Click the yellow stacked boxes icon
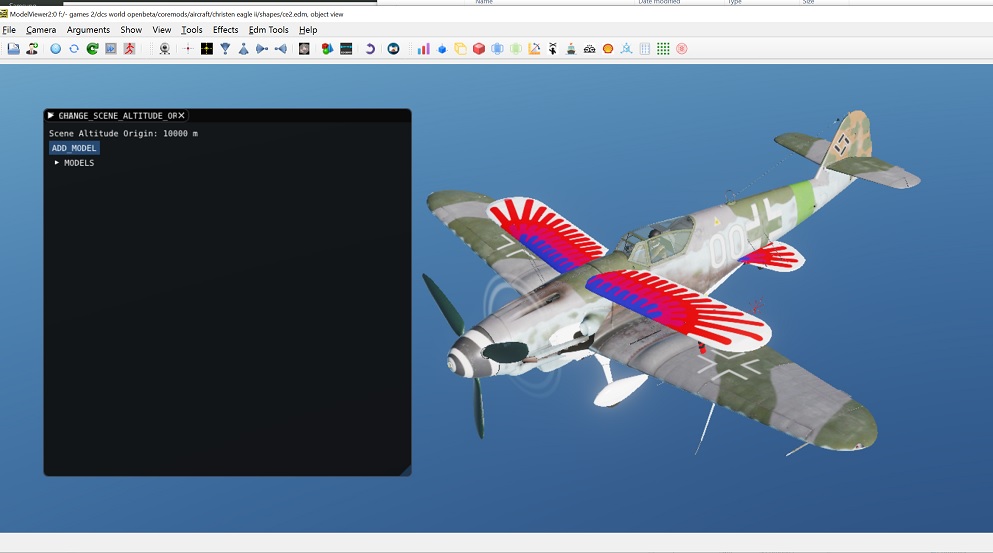 (460, 49)
